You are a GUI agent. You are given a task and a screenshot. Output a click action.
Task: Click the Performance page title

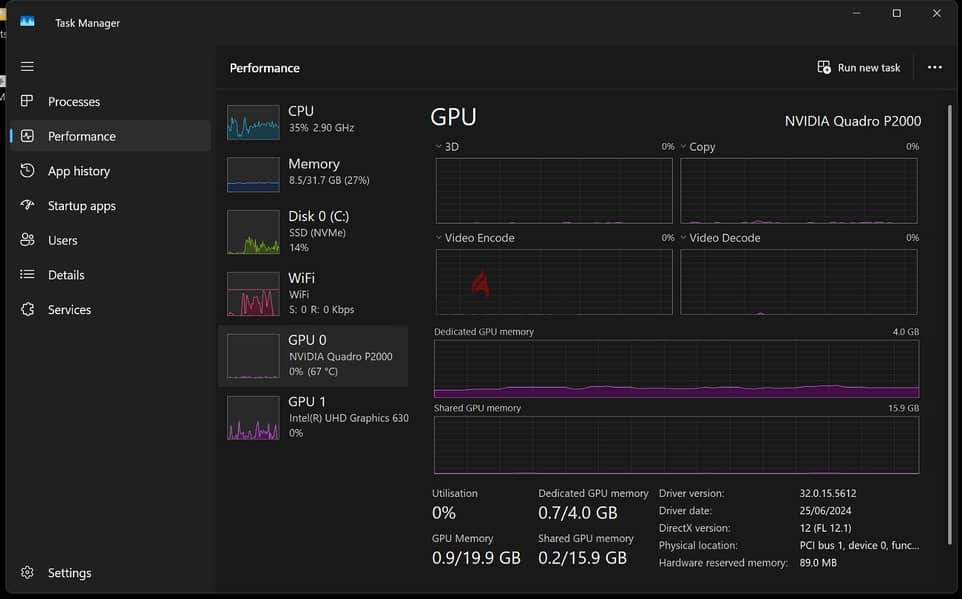click(x=264, y=68)
